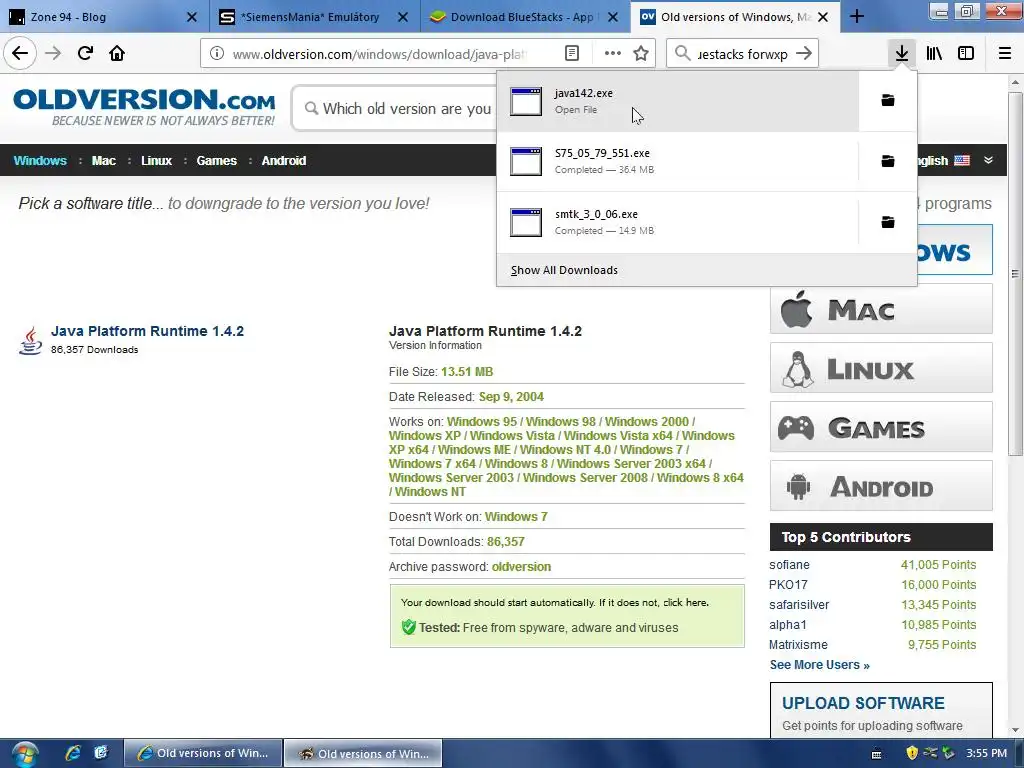Open java142.exe download entry
The height and width of the screenshot is (768, 1024).
point(677,101)
